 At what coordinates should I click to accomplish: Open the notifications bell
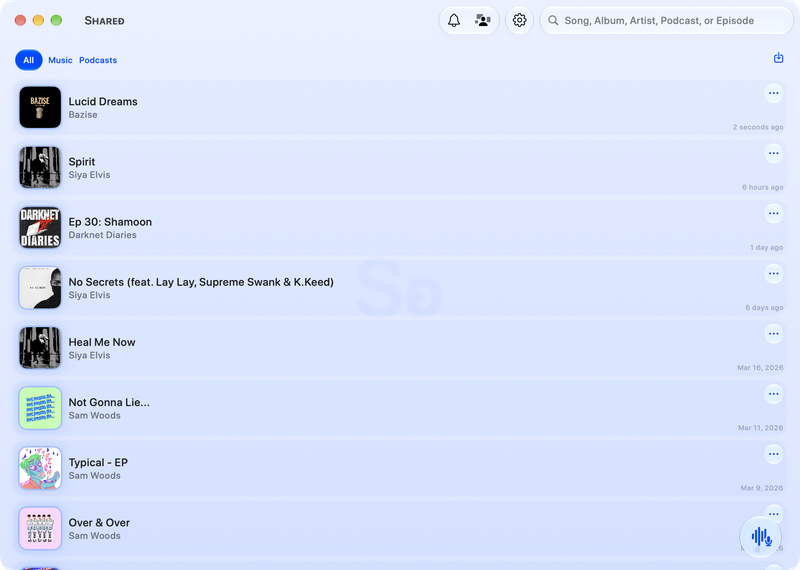[x=454, y=20]
